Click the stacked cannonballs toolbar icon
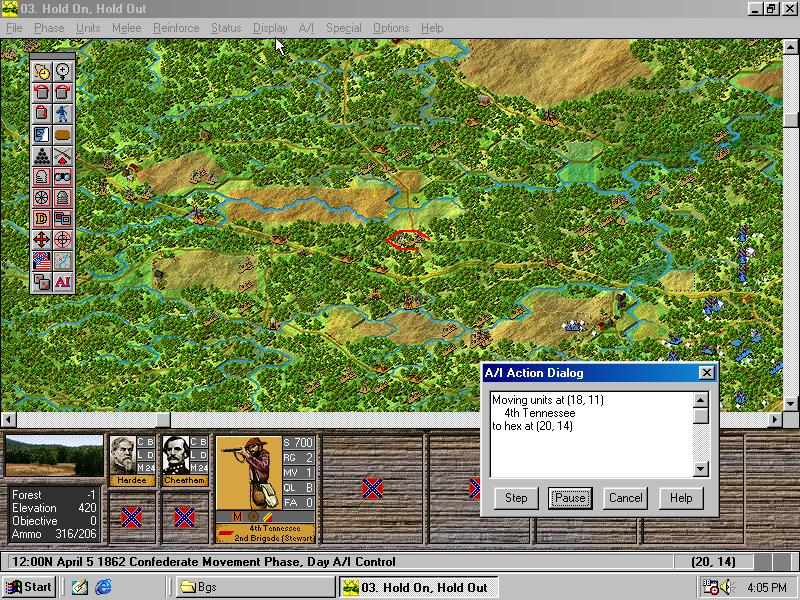The image size is (800, 600). 42,156
